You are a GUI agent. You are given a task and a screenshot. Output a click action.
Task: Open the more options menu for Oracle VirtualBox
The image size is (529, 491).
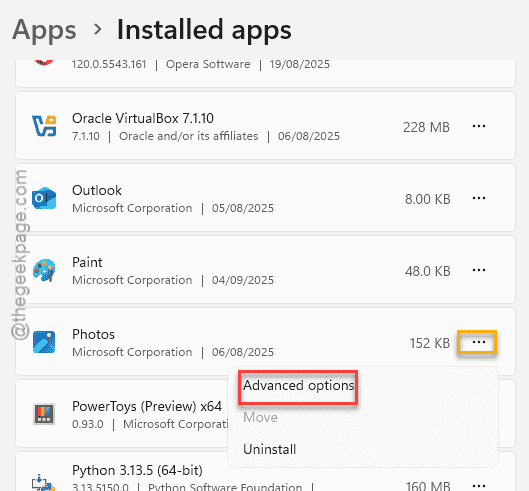[x=479, y=126]
